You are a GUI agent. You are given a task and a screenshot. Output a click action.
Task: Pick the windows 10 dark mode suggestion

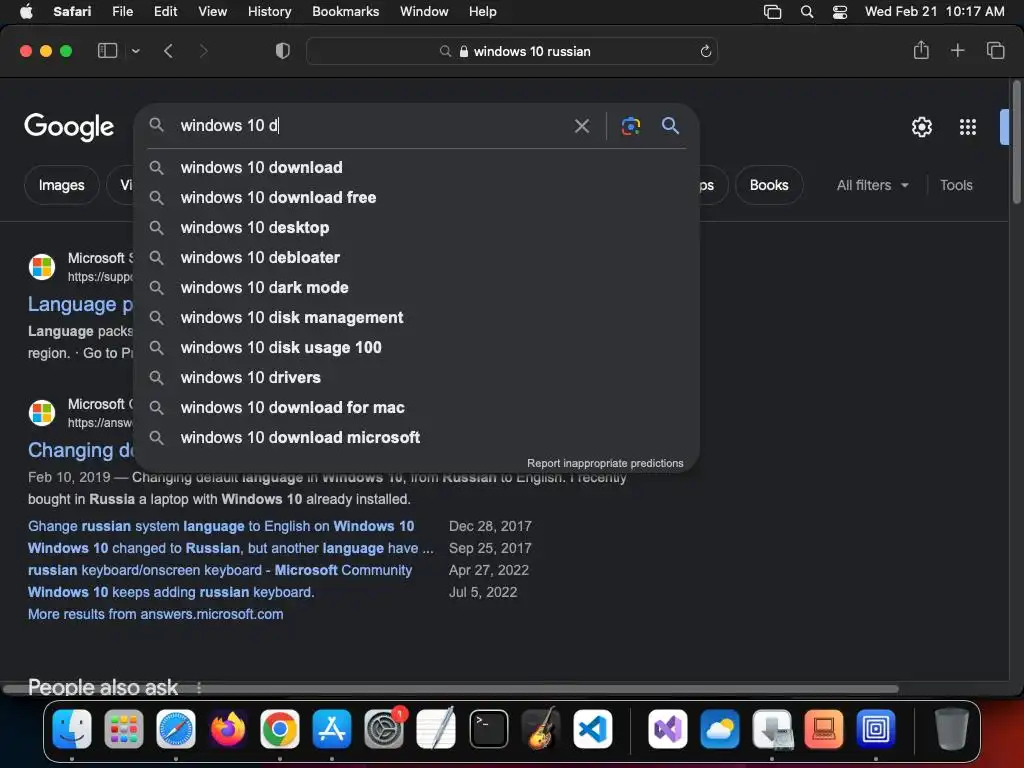tap(417, 287)
